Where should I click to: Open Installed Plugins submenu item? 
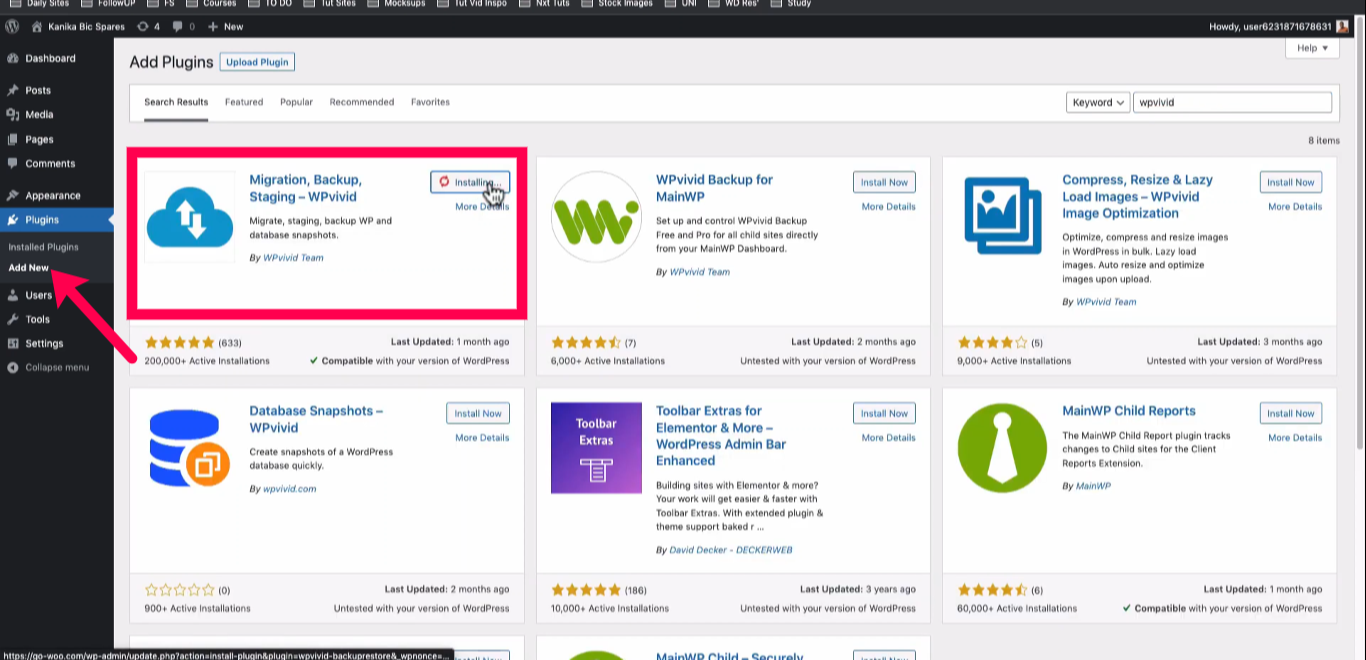tap(43, 246)
